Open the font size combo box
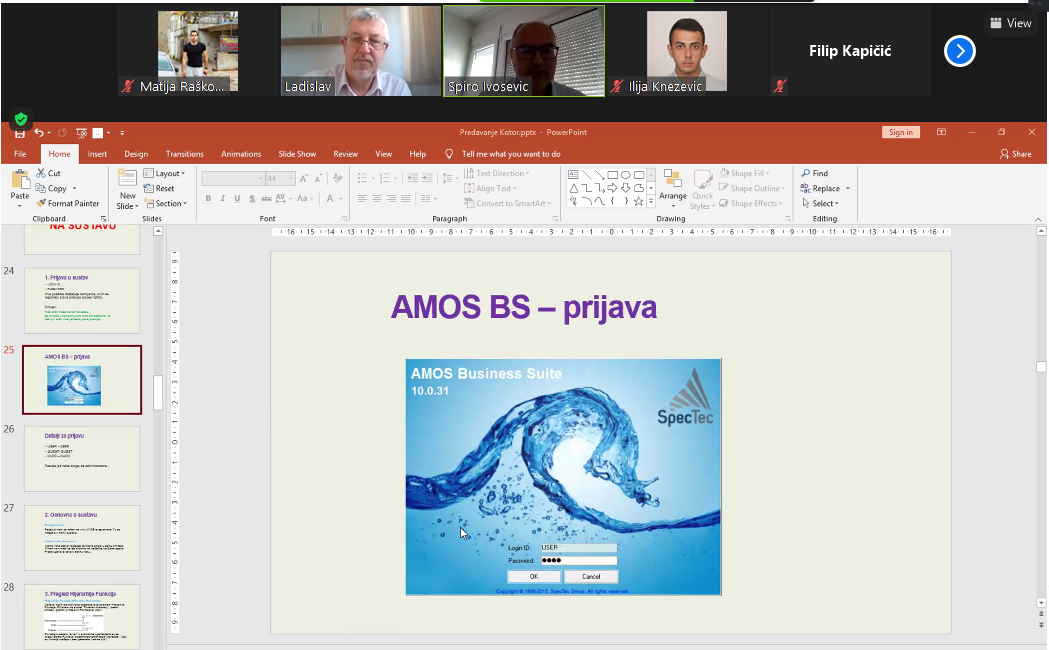 [280, 179]
